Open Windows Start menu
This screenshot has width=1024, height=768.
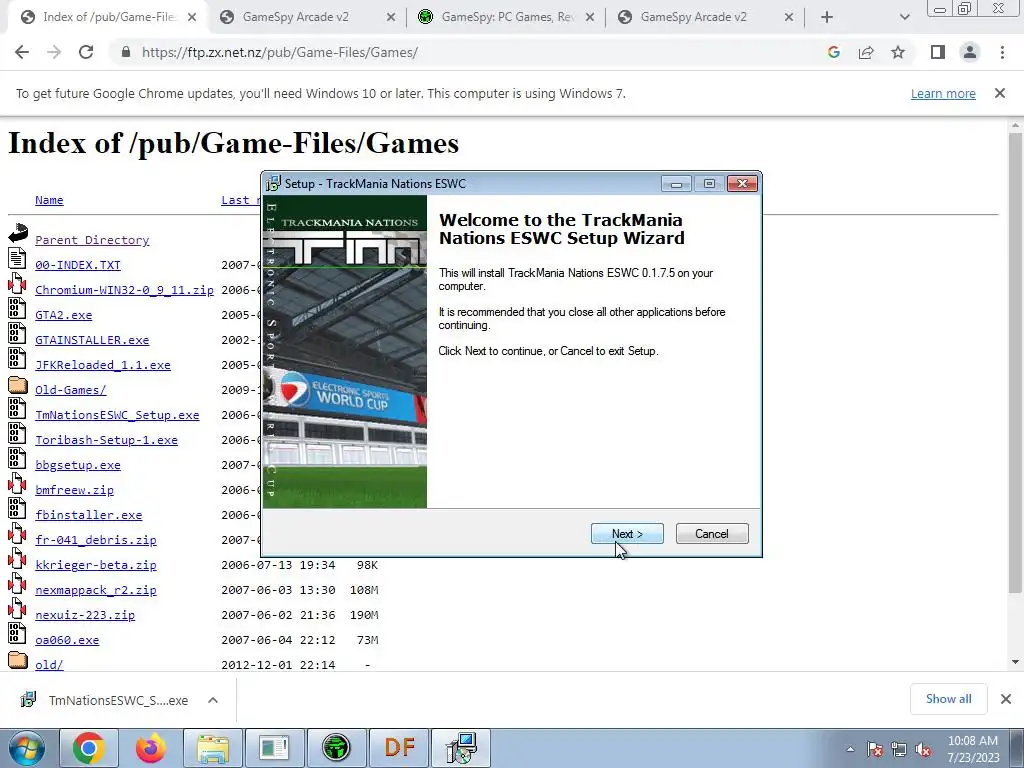tap(26, 748)
